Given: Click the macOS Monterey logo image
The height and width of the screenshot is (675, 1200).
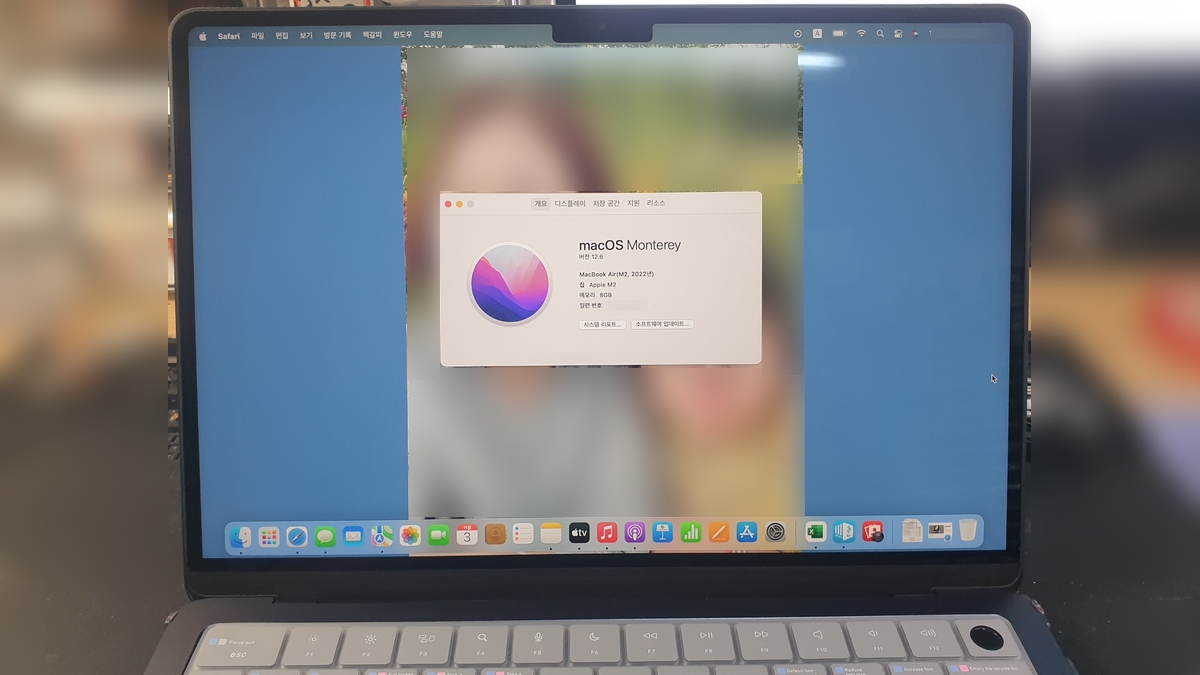Looking at the screenshot, I should (510, 283).
